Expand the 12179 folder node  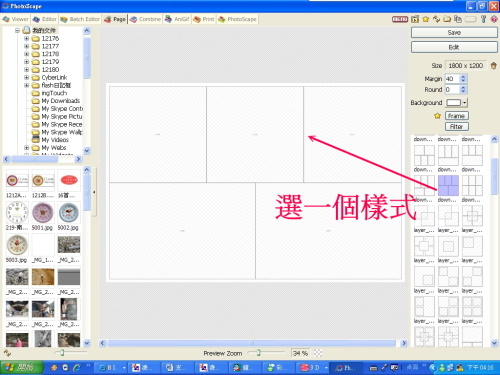pyautogui.click(x=26, y=62)
